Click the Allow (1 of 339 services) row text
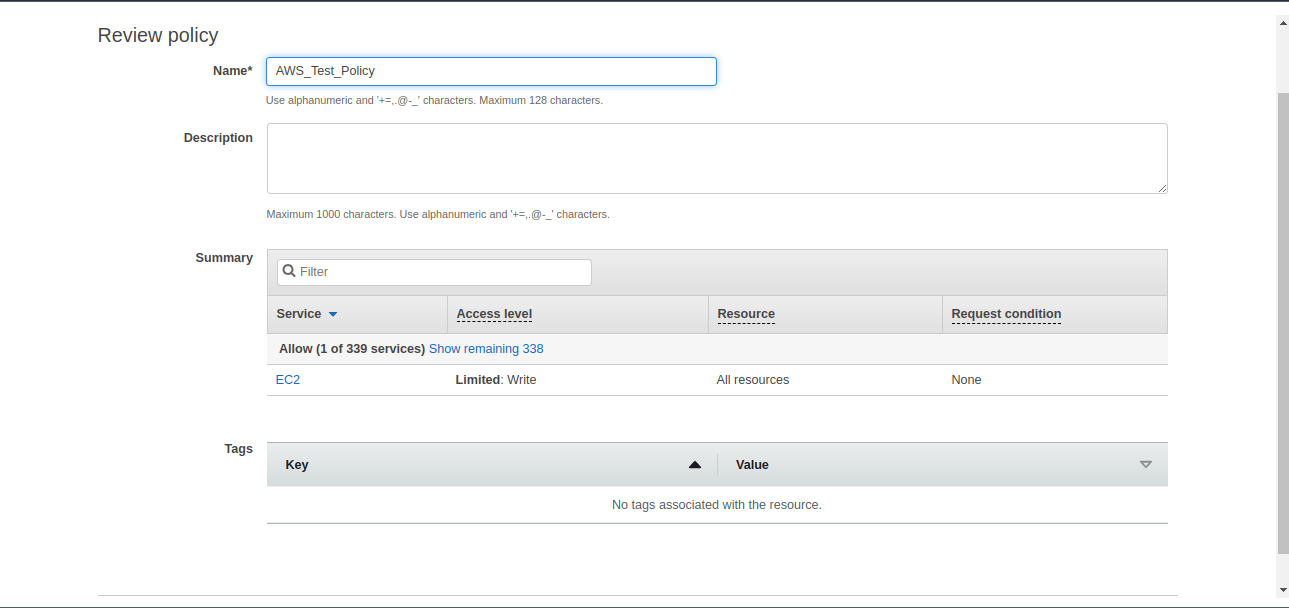This screenshot has height=608, width=1289. pos(352,349)
